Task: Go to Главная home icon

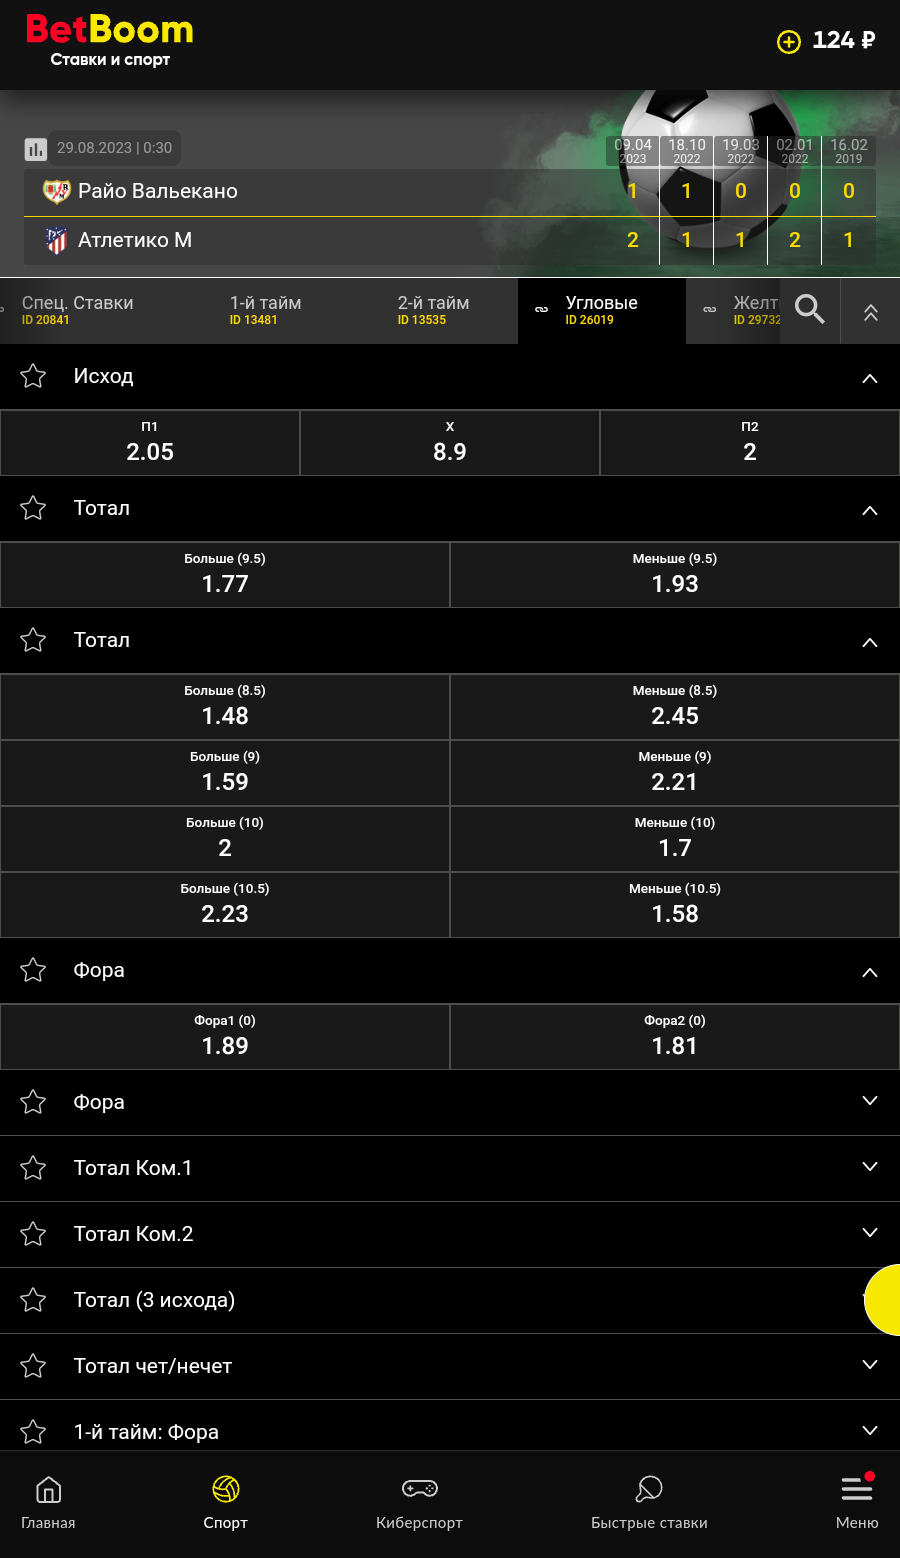Action: (x=48, y=1502)
